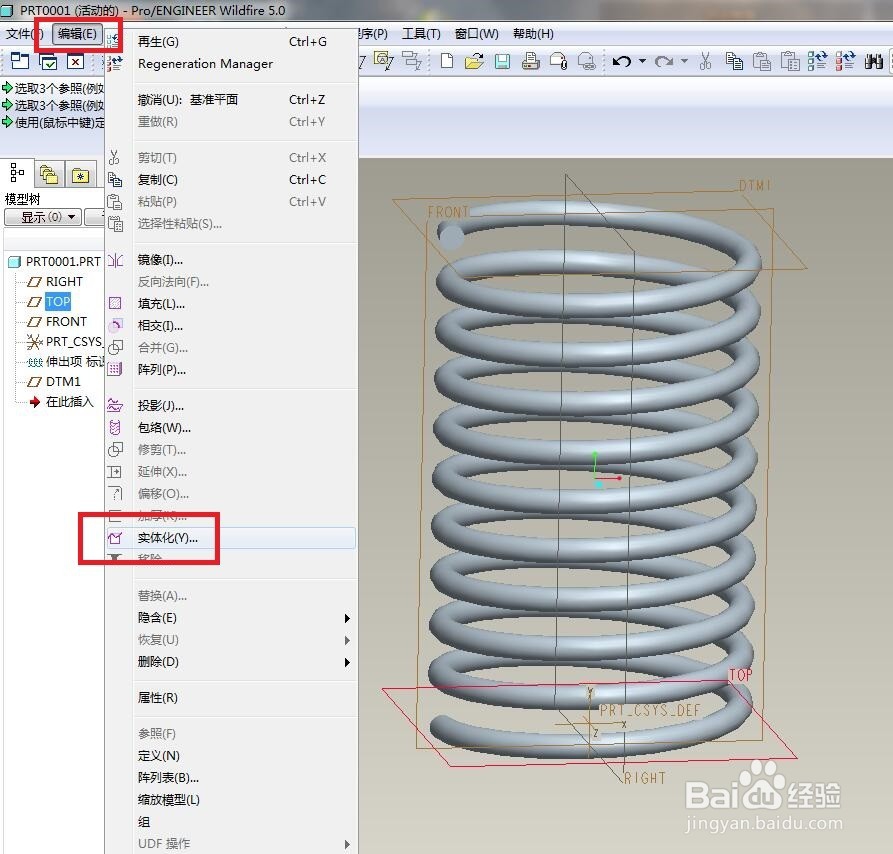This screenshot has height=854, width=893.
Task: Choose 包络(W)... wrap entry
Action: [231, 428]
